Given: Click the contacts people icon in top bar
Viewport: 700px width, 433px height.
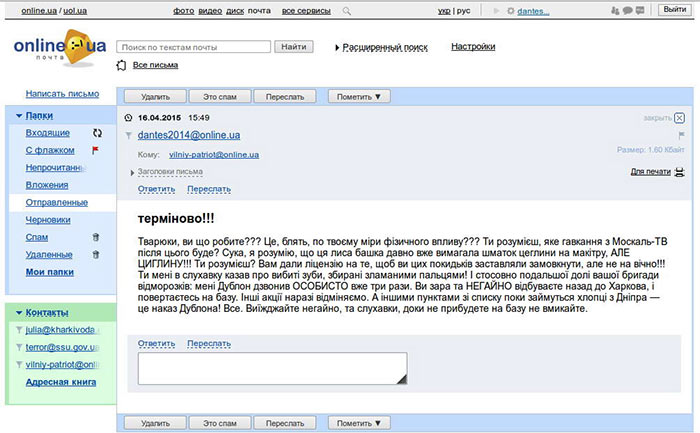Looking at the screenshot, I should pos(615,10).
